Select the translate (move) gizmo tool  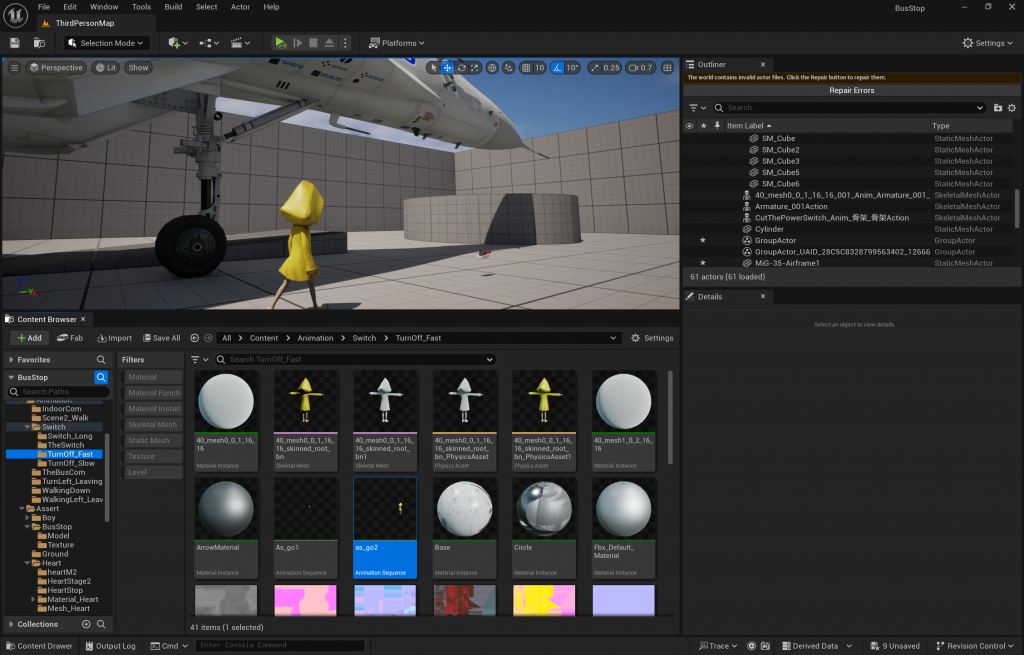click(x=447, y=67)
